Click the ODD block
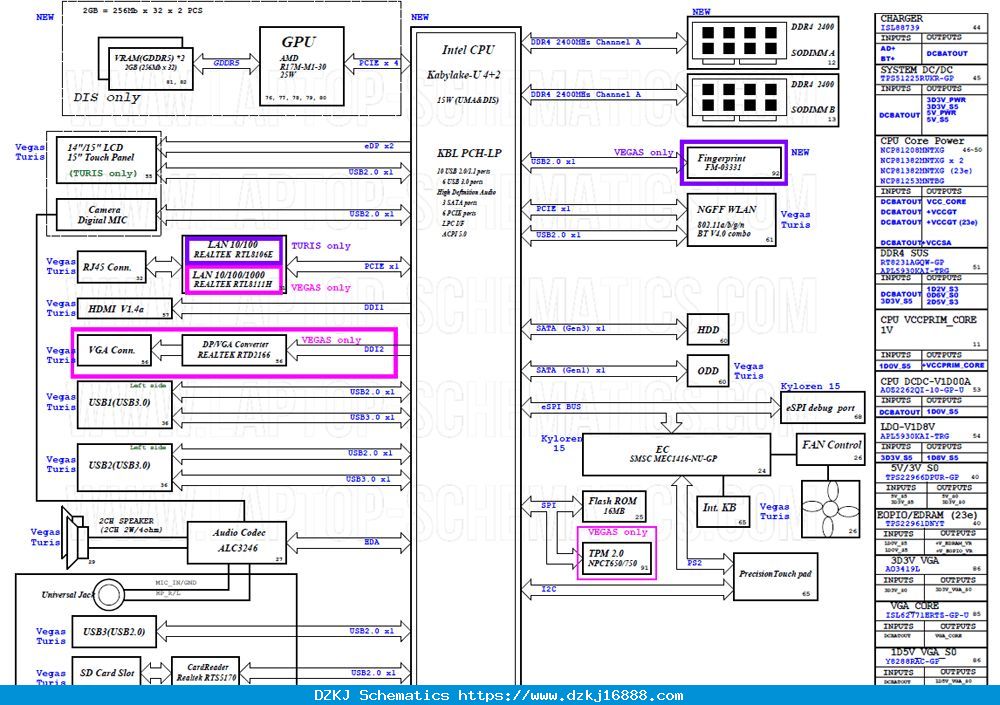Screen dimensions: 1000x705 click(708, 371)
